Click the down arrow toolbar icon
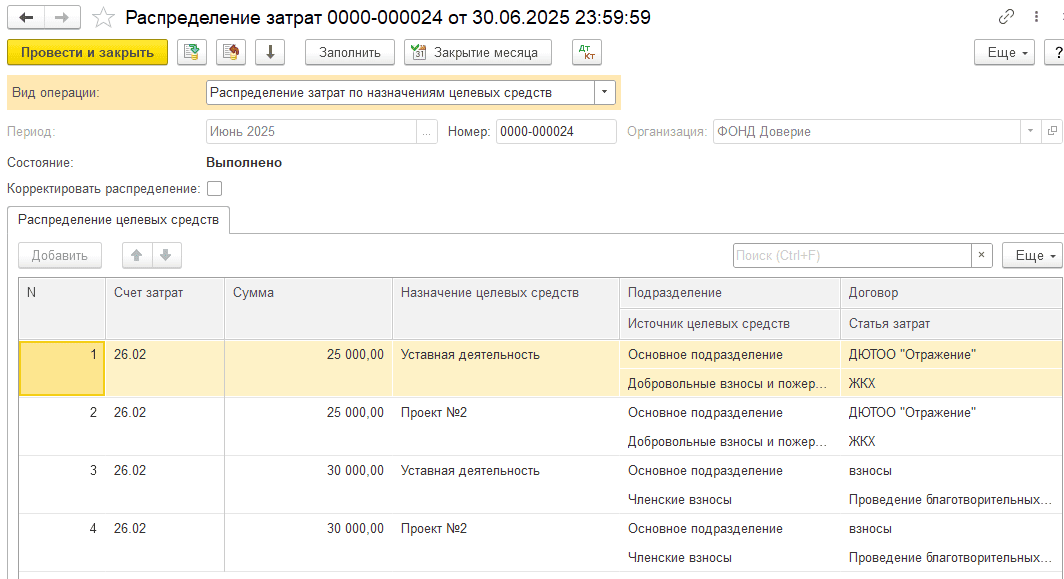Screen dimensions: 1064x579 tap(270, 52)
